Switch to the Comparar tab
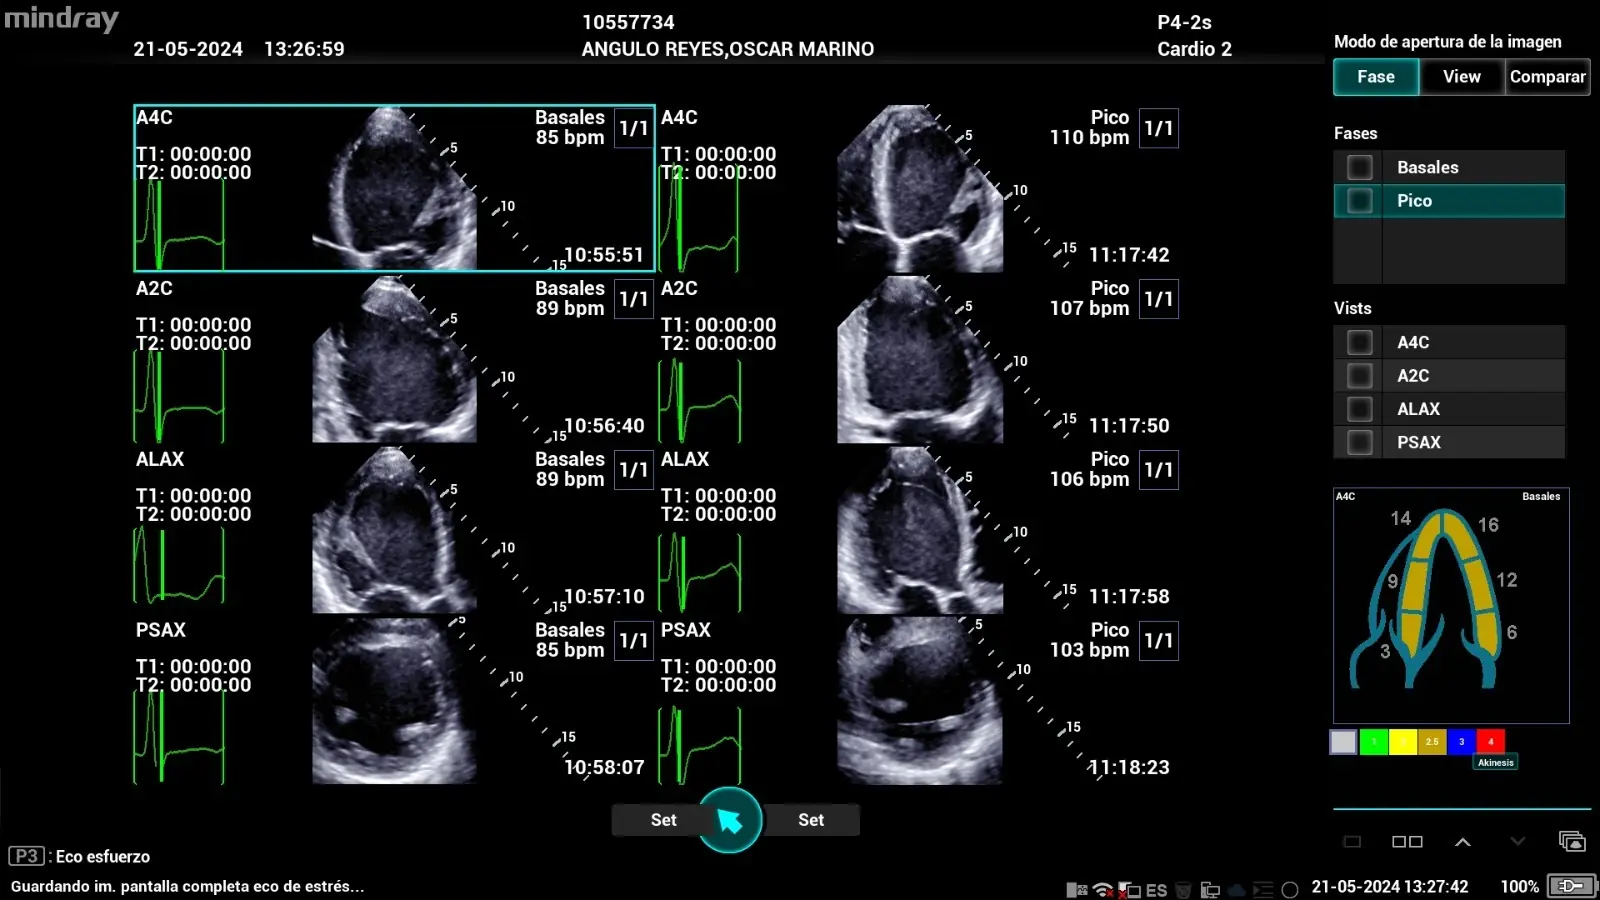The width and height of the screenshot is (1600, 900). coord(1547,77)
